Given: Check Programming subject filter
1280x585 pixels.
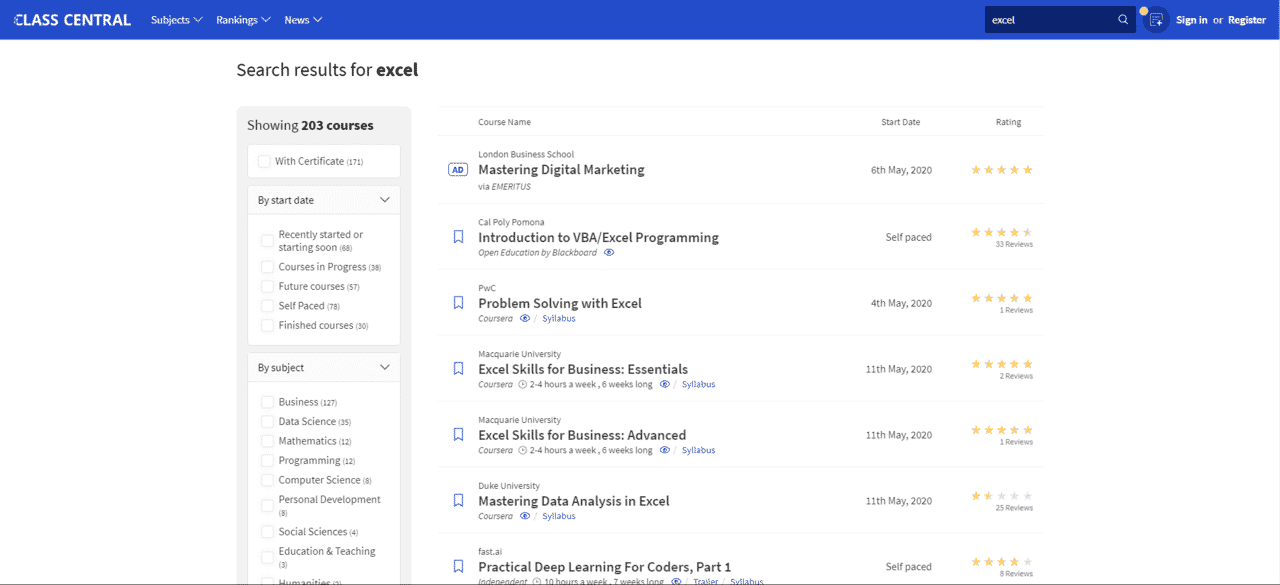Looking at the screenshot, I should [267, 460].
